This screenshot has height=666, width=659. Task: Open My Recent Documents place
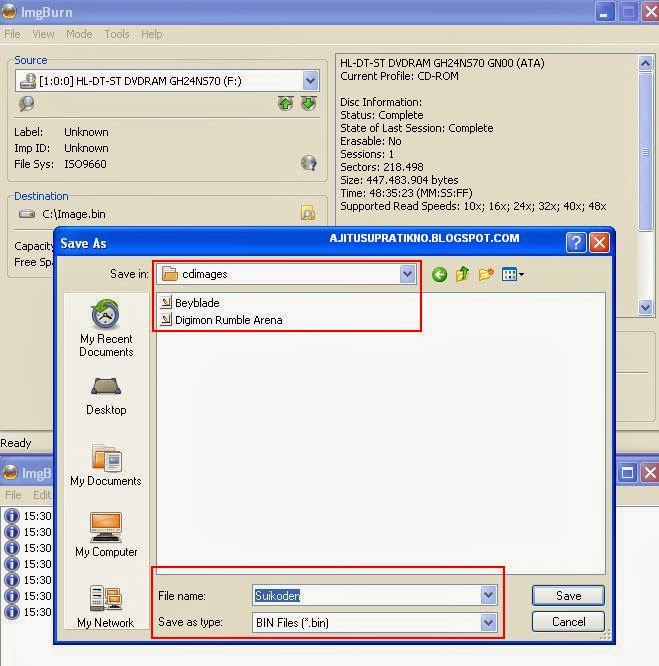[x=106, y=328]
